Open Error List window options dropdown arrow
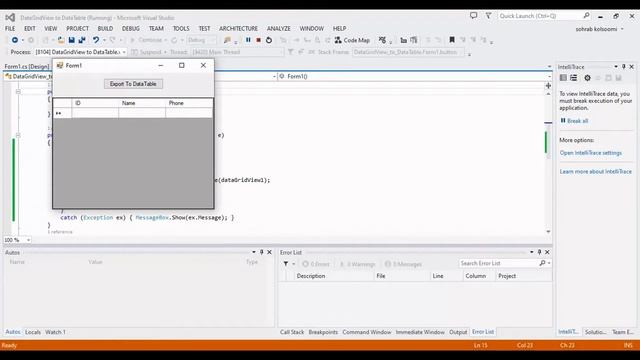This screenshot has width=640, height=360. [x=531, y=252]
